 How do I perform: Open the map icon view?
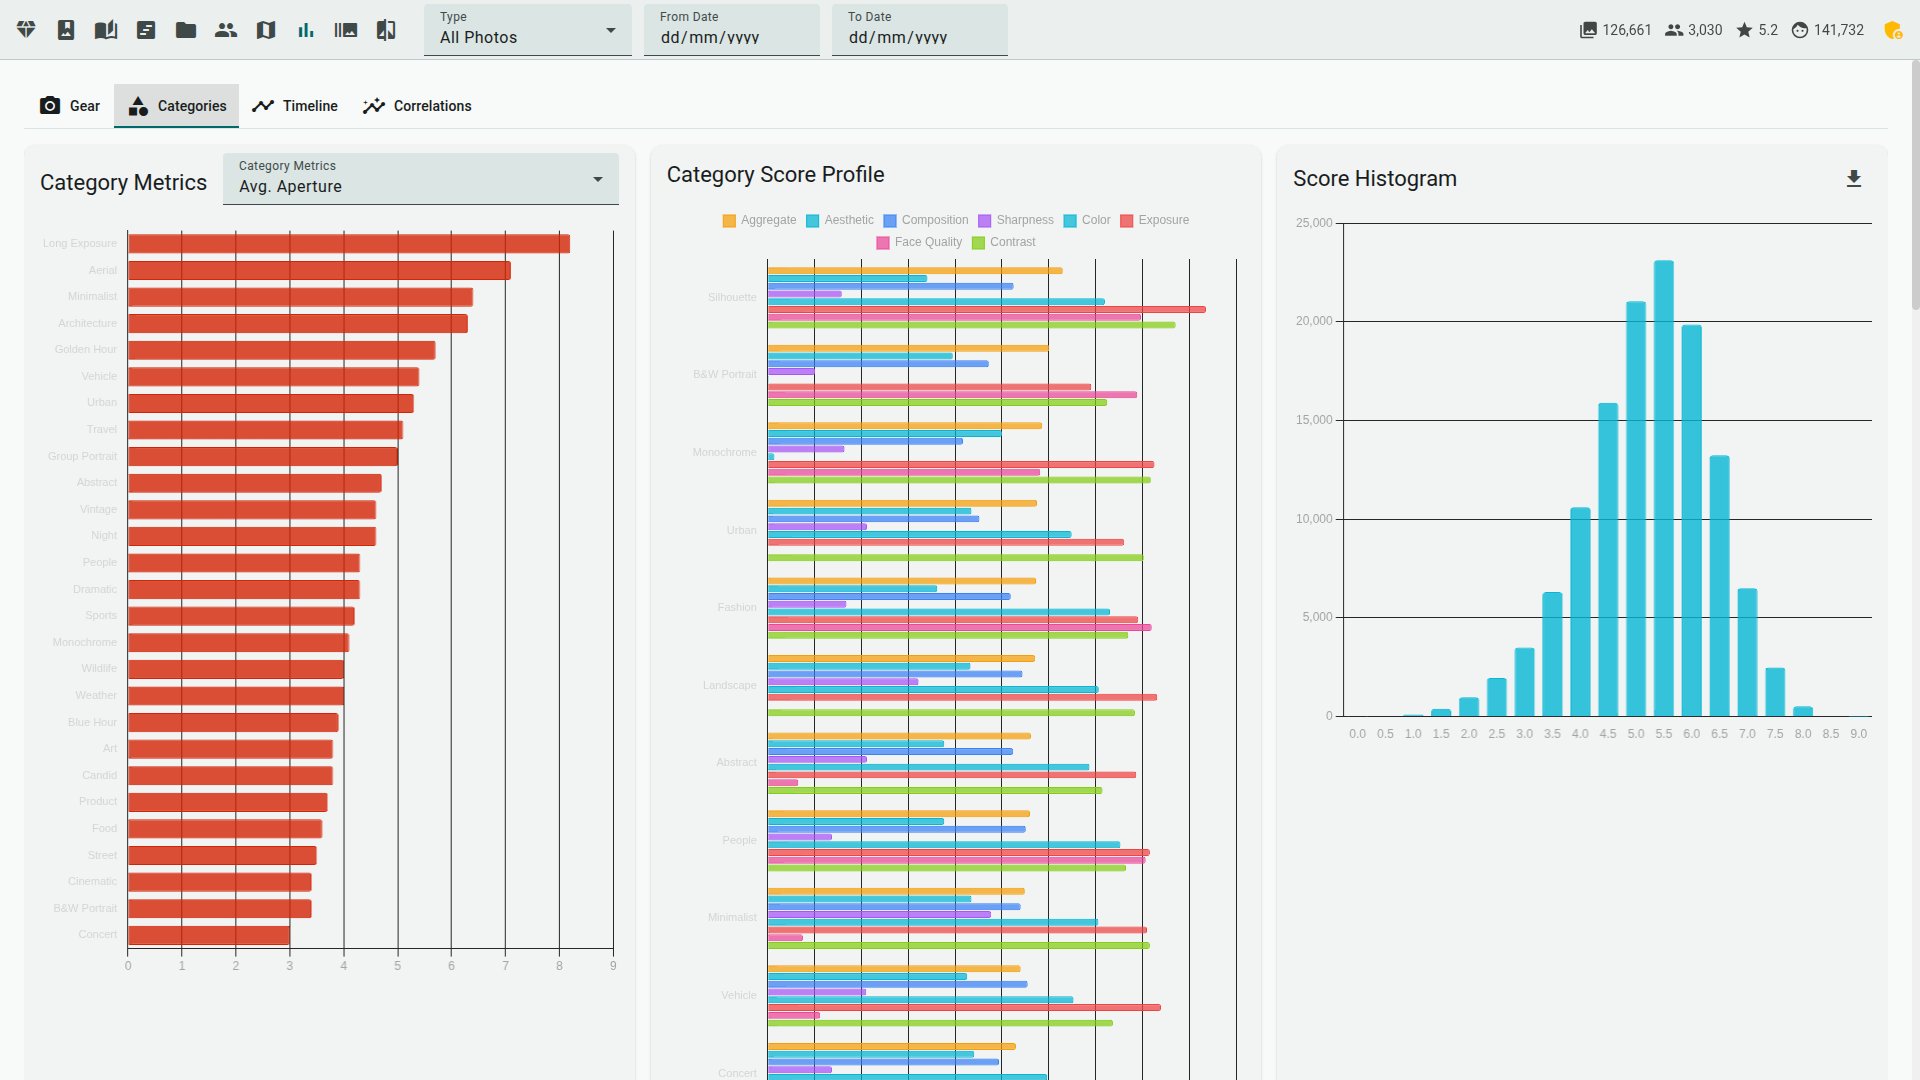(x=266, y=30)
